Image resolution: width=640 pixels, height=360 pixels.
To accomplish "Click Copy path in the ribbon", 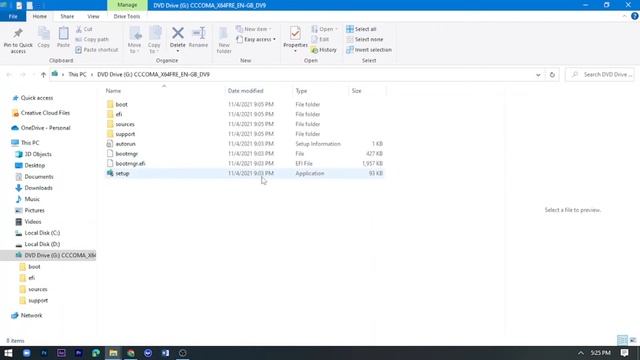I will (x=92, y=39).
